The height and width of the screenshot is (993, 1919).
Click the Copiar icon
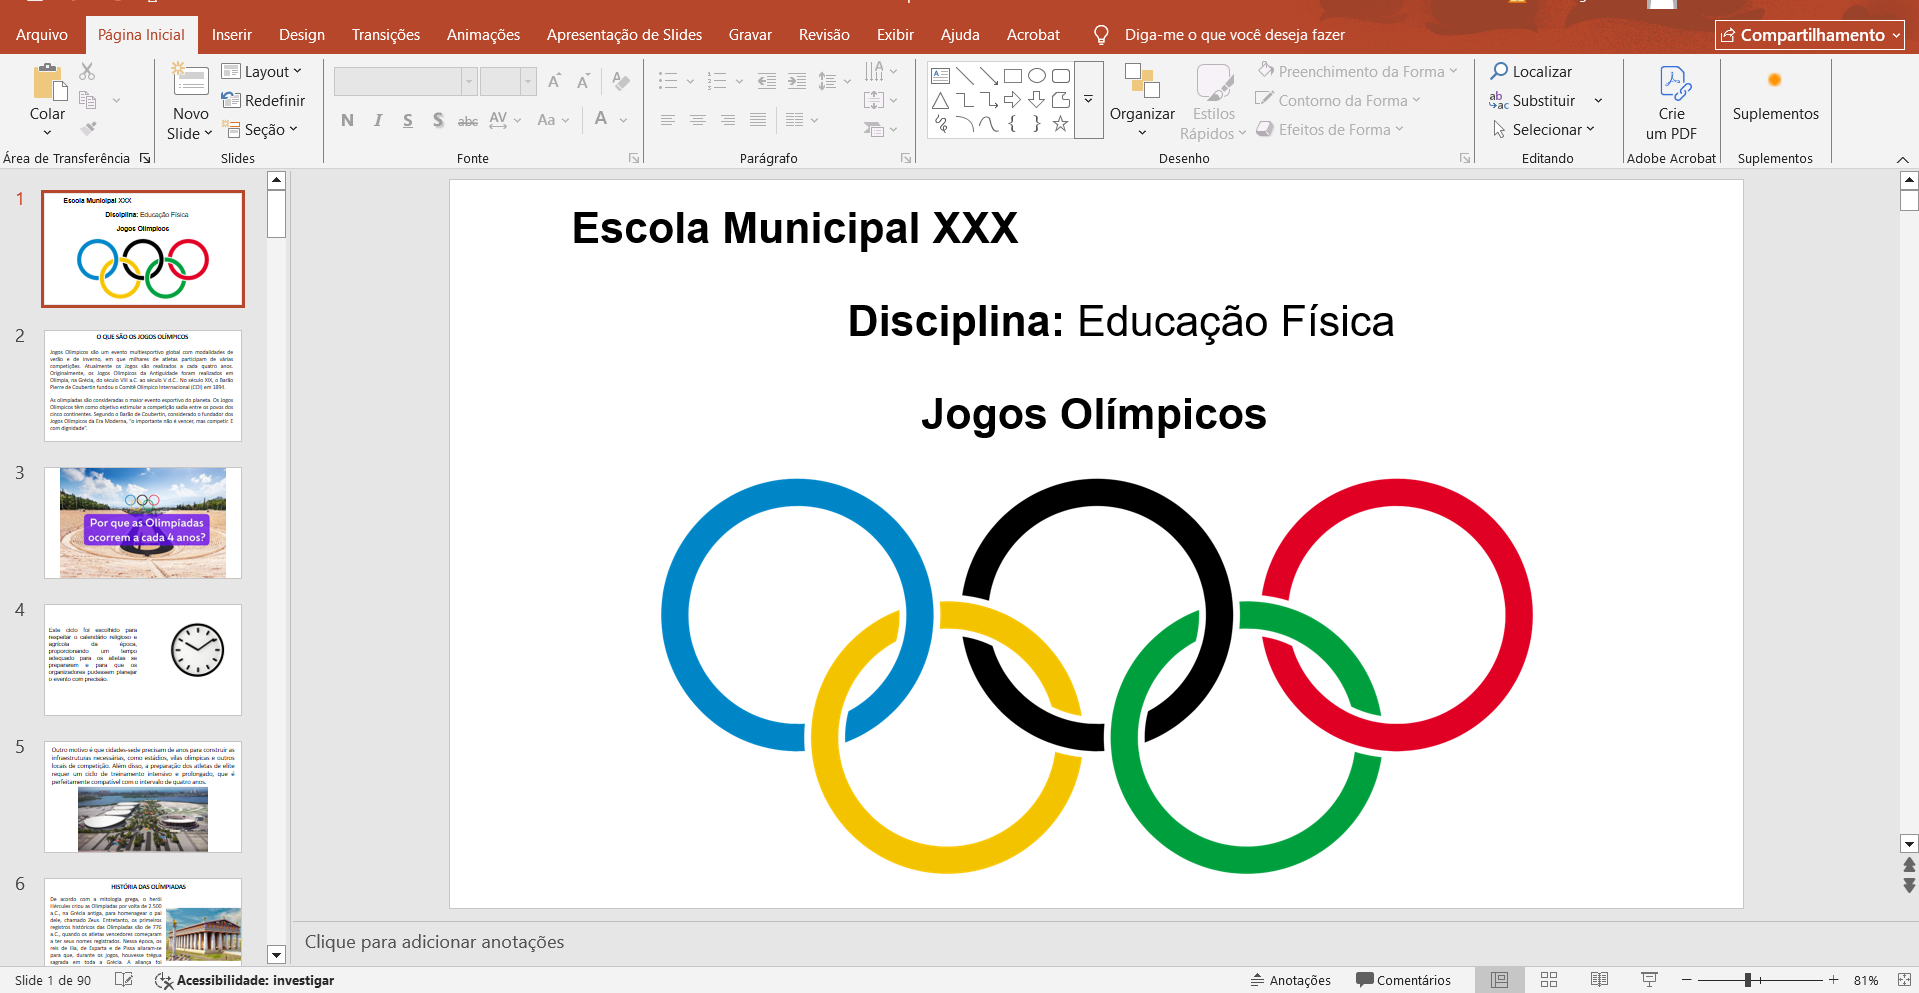[88, 100]
